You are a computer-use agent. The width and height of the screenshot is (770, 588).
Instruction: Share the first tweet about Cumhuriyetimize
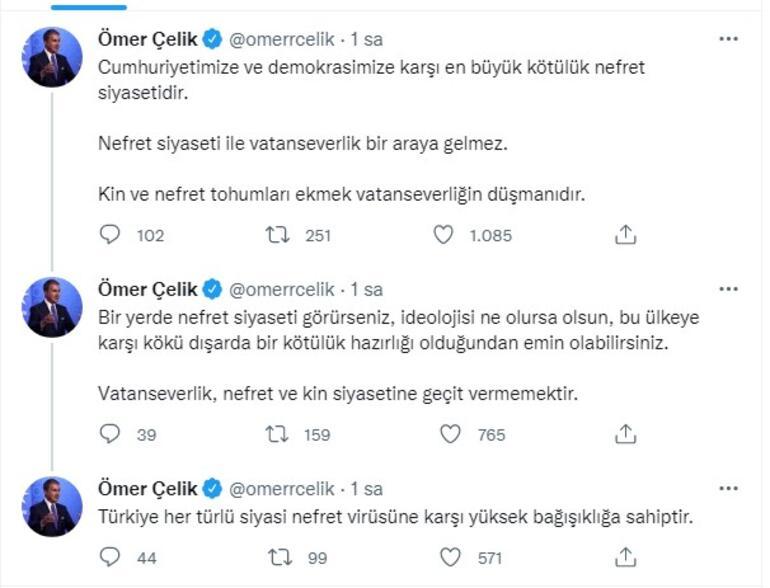(x=625, y=235)
